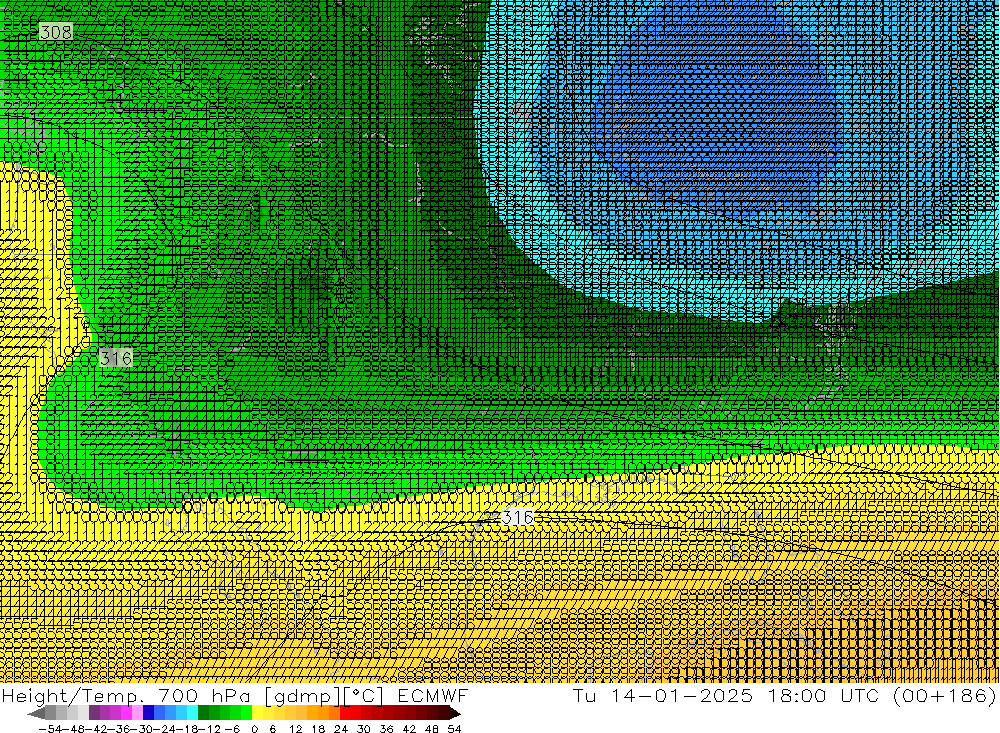This screenshot has height=733, width=1000.
Task: Click the [gdmp] unit label
Action: click(302, 696)
